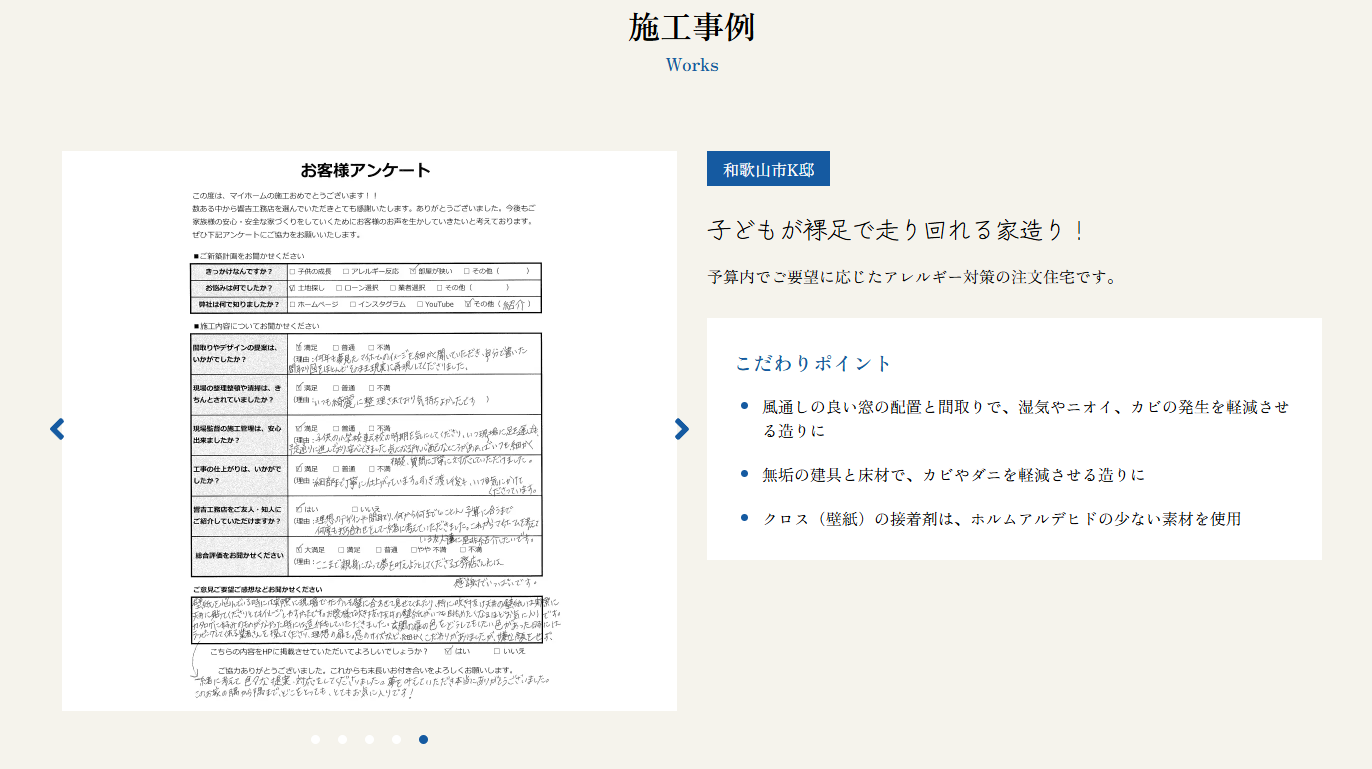The image size is (1372, 769).
Task: Click the previous slide left arrow
Action: click(57, 429)
